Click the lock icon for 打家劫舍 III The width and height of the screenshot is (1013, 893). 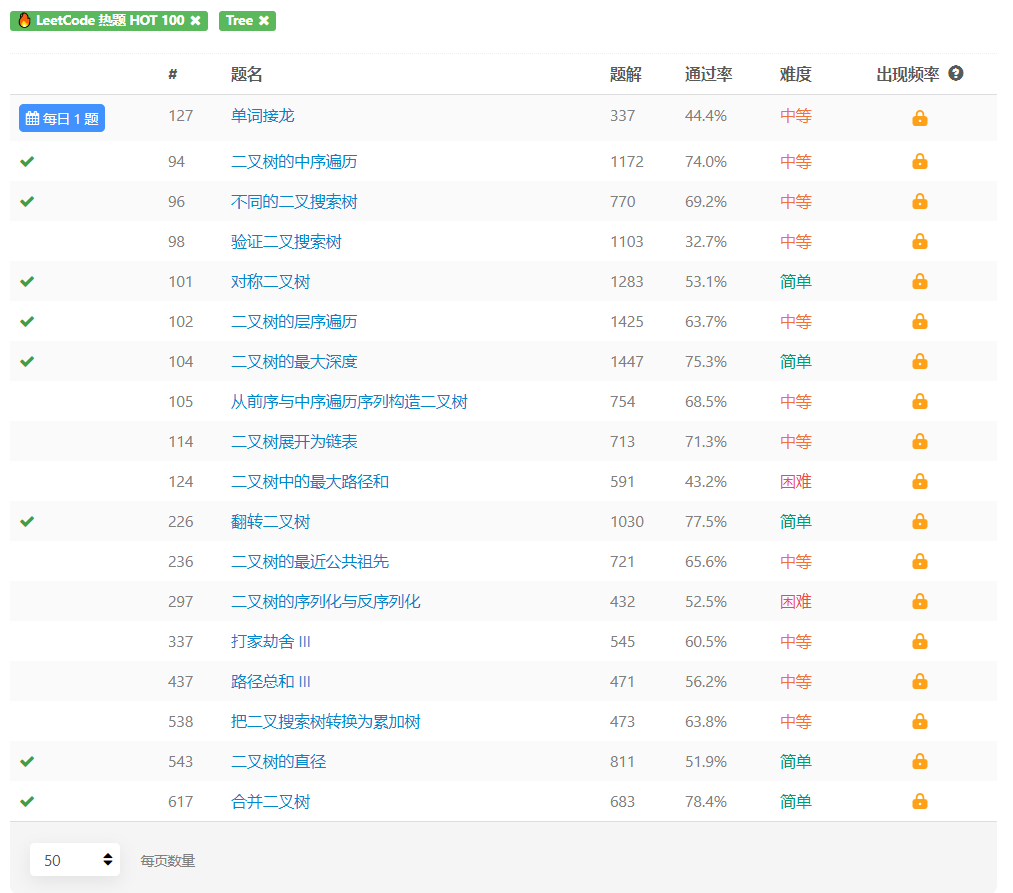click(919, 642)
